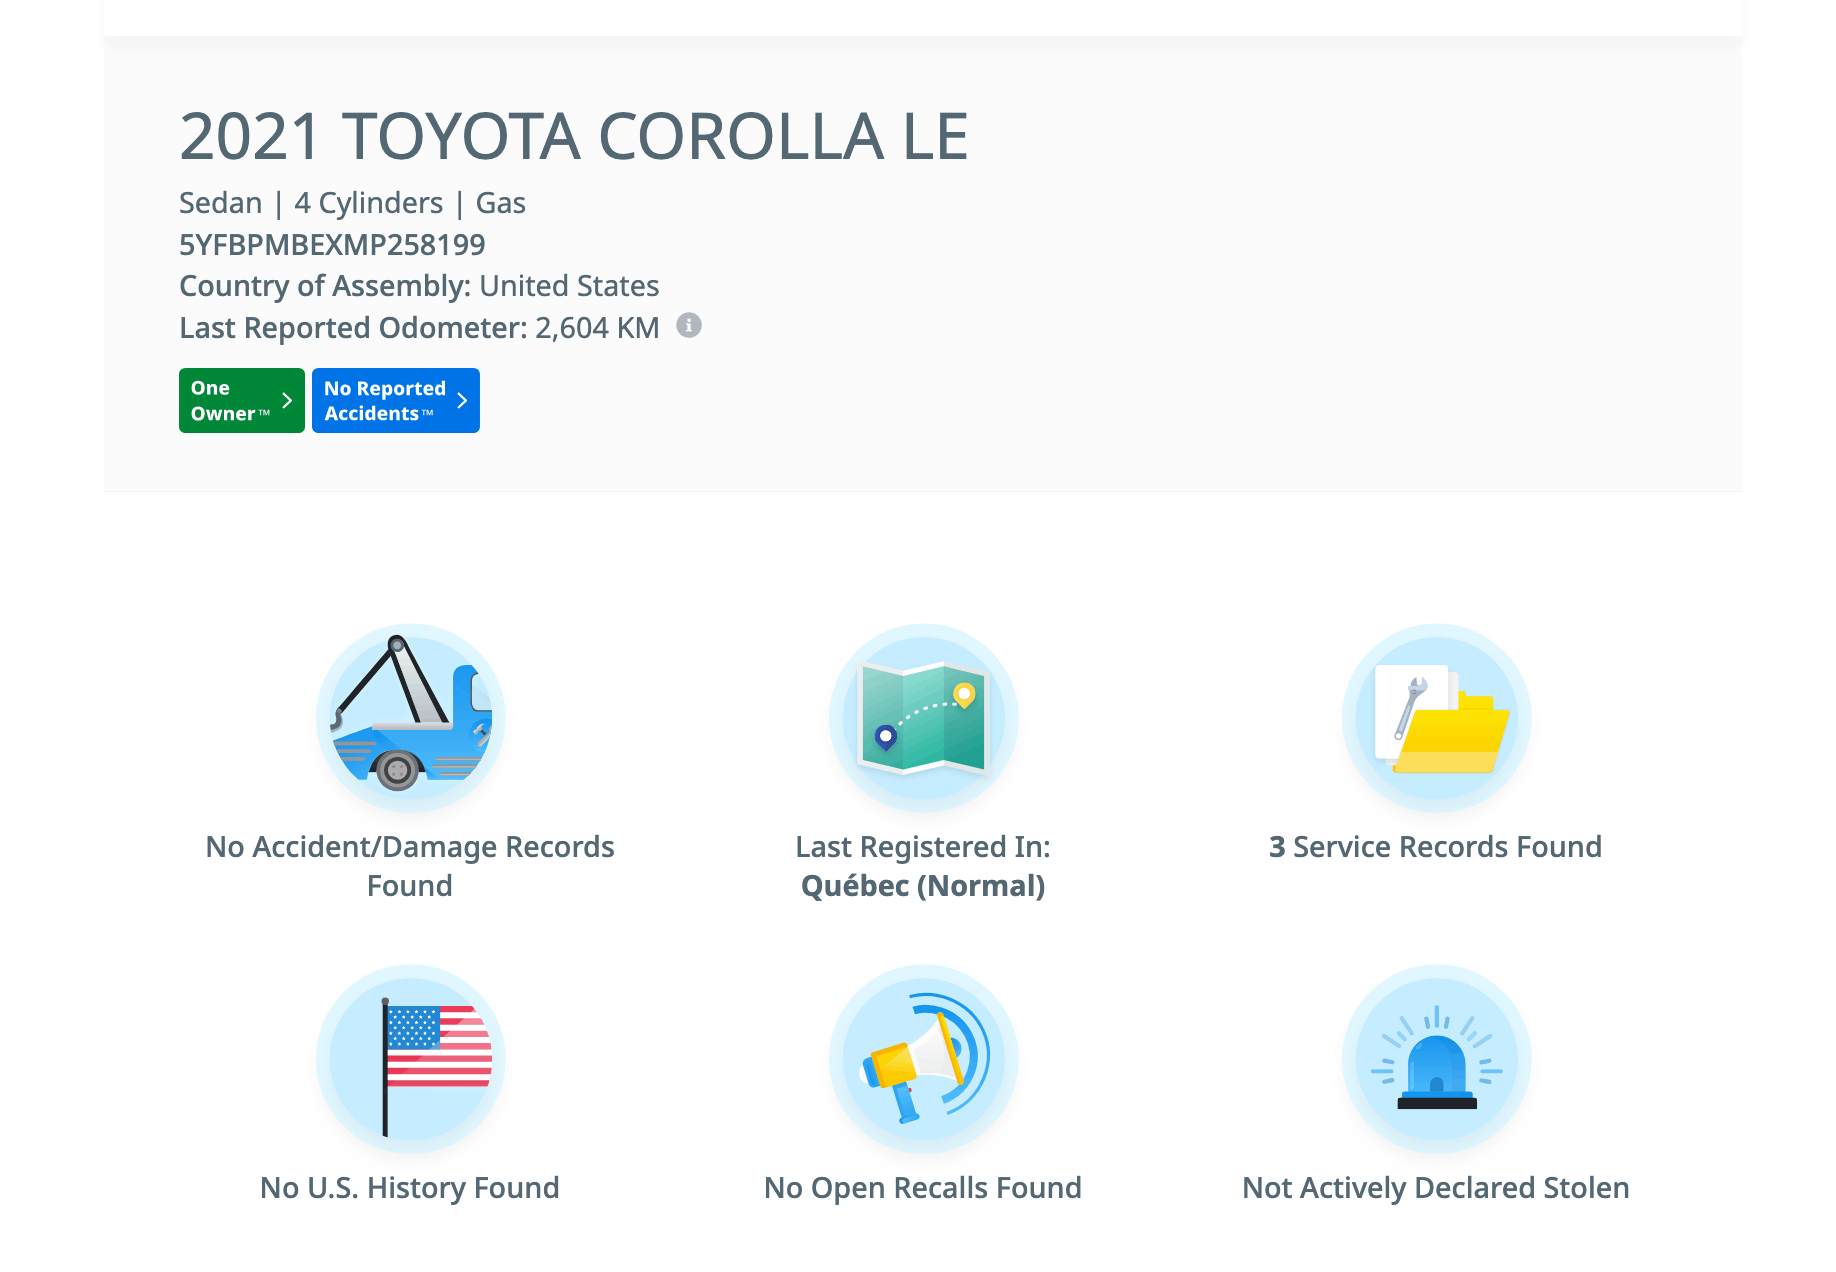The height and width of the screenshot is (1272, 1836).
Task: Click No Open Recalls Found label
Action: click(923, 1188)
